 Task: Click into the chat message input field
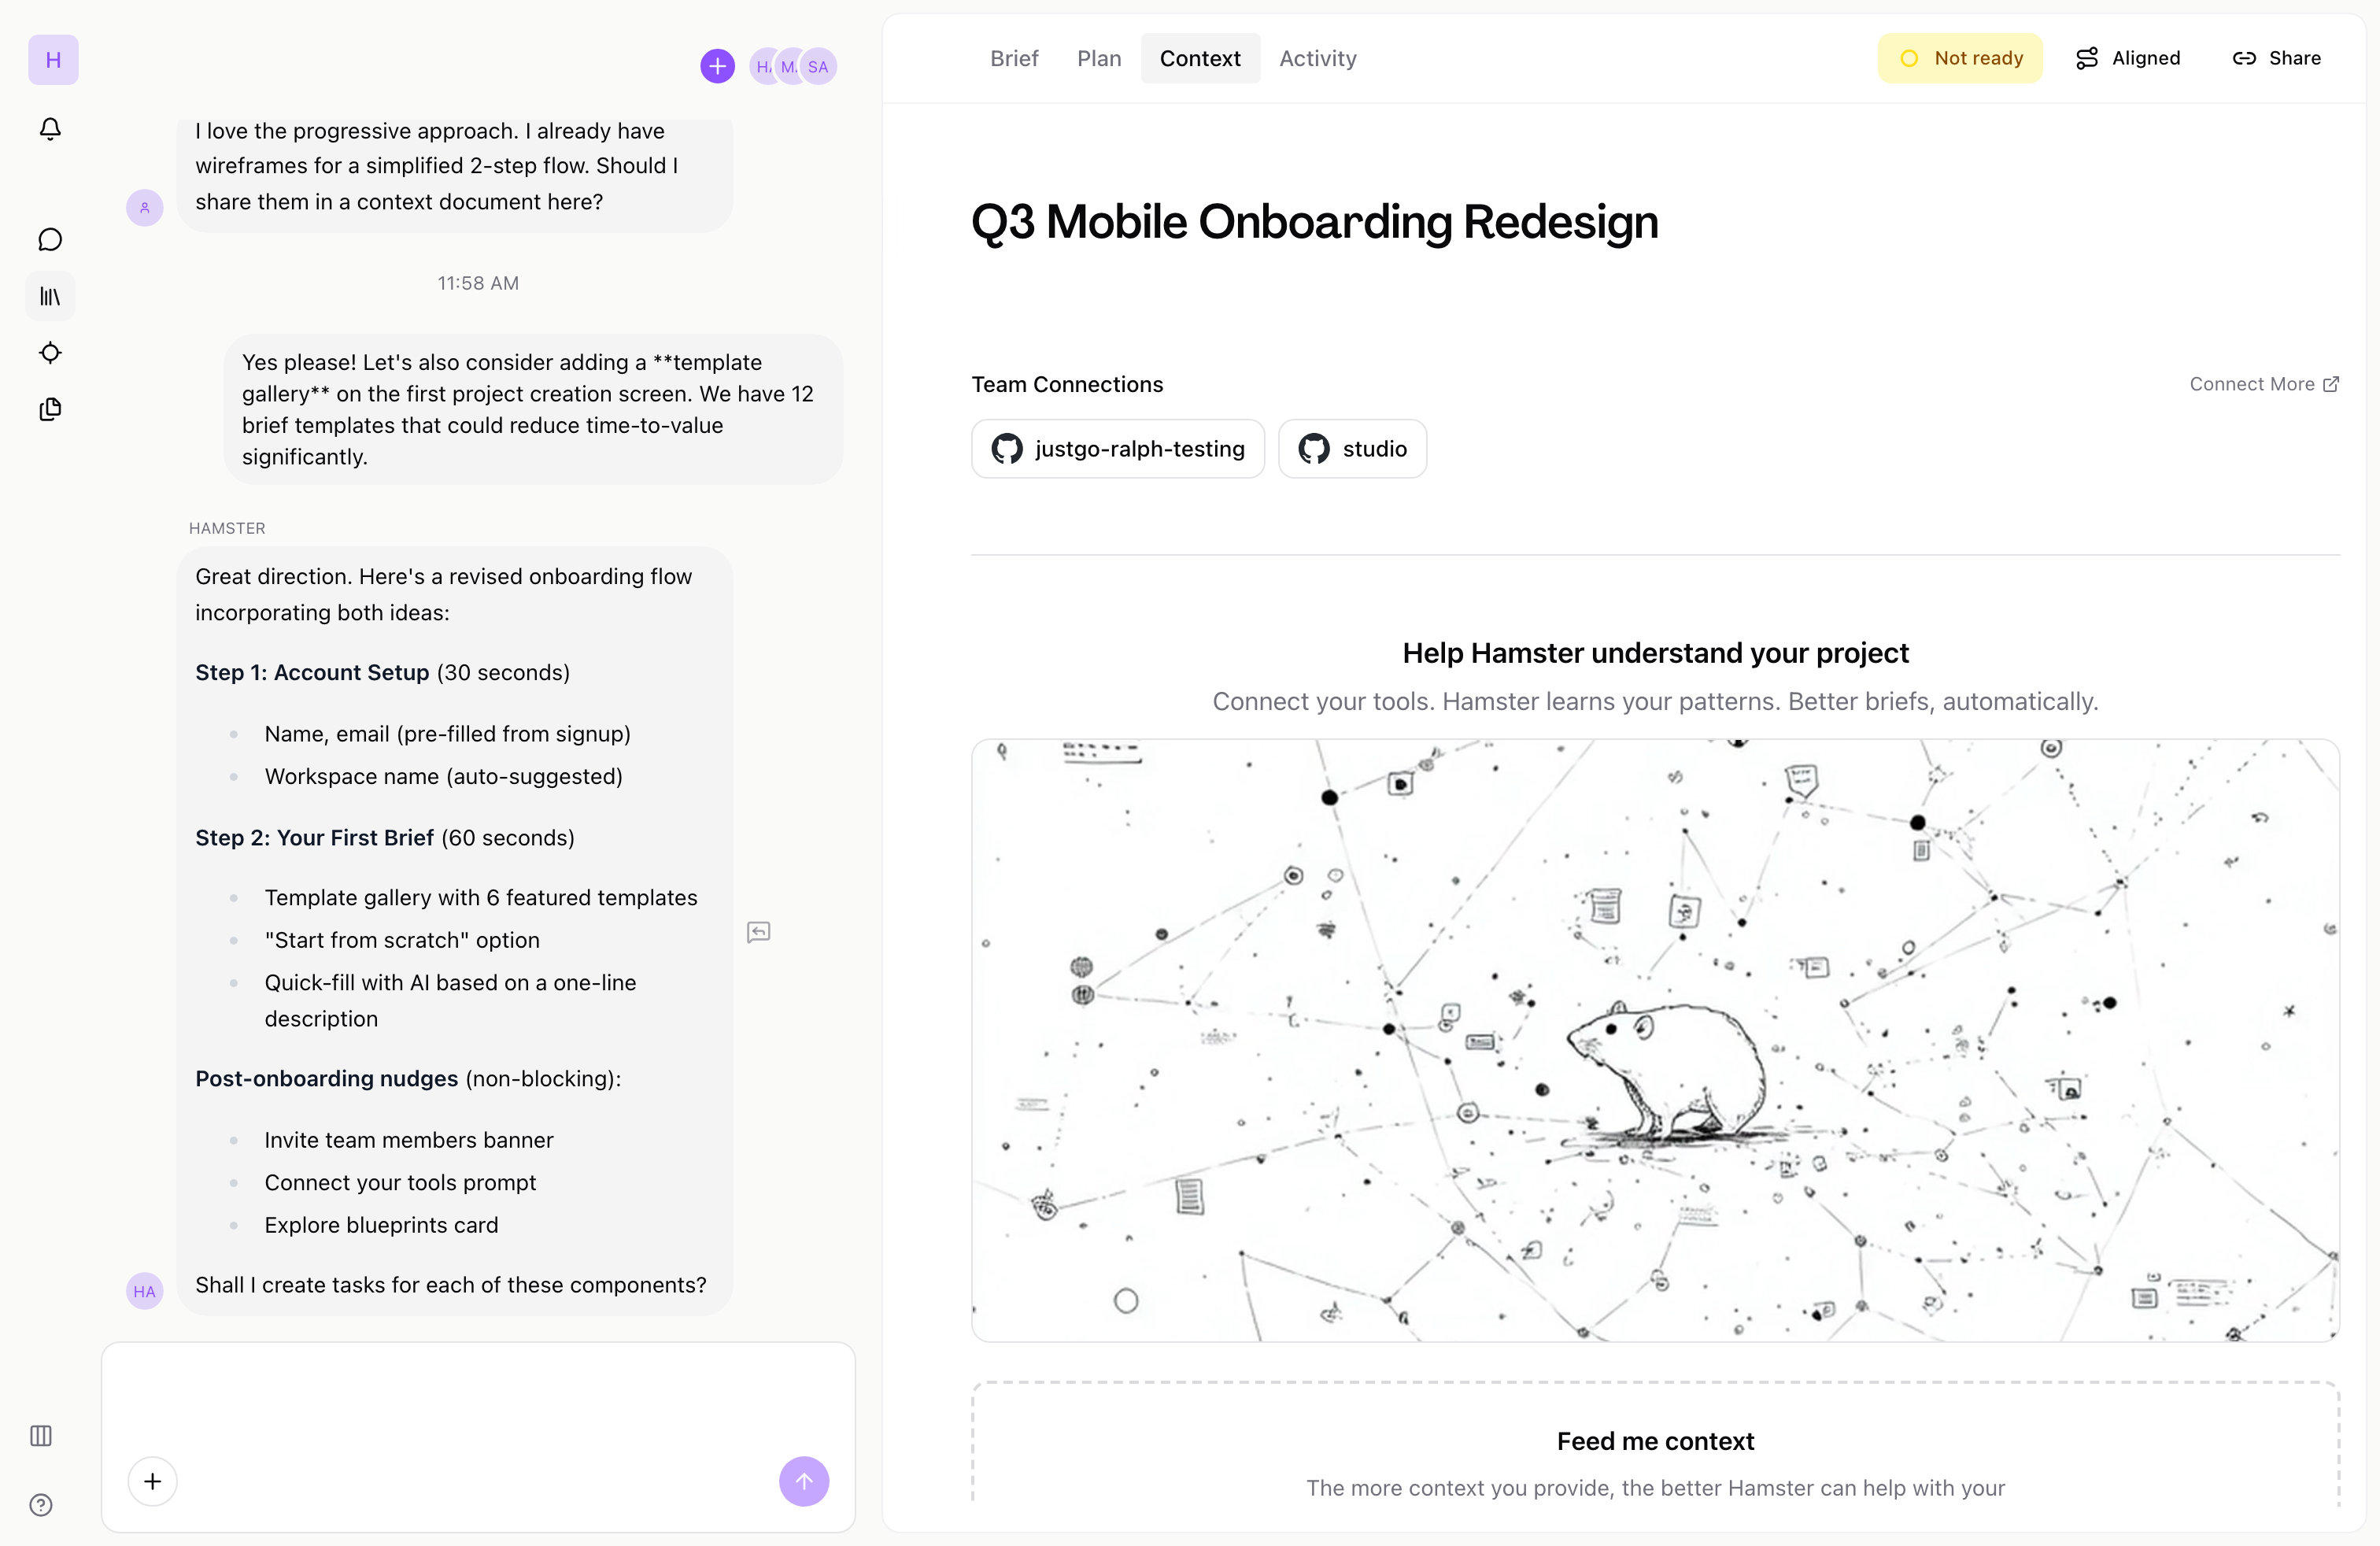tap(478, 1400)
